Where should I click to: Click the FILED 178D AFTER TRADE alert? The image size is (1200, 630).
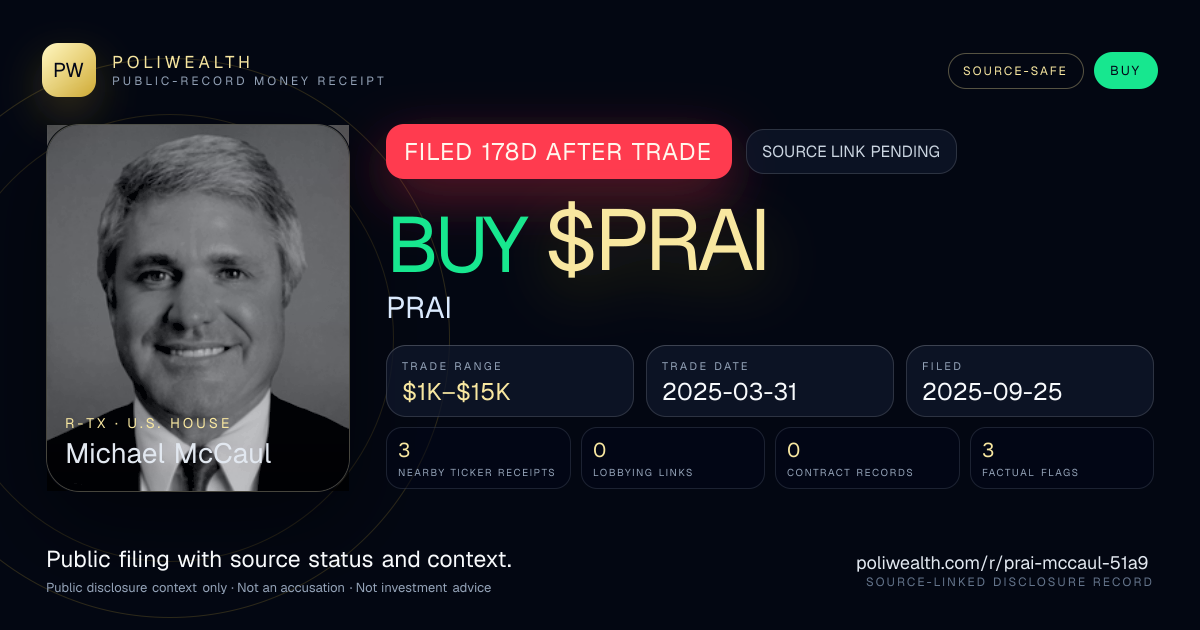click(x=558, y=152)
